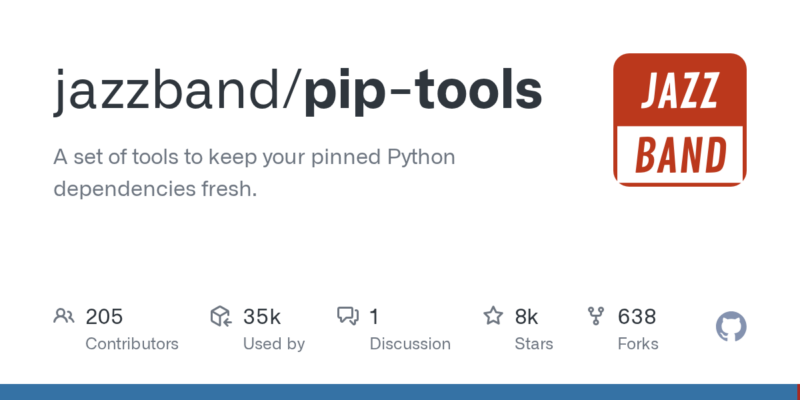
Task: Click the 35k used by count
Action: [x=261, y=317]
